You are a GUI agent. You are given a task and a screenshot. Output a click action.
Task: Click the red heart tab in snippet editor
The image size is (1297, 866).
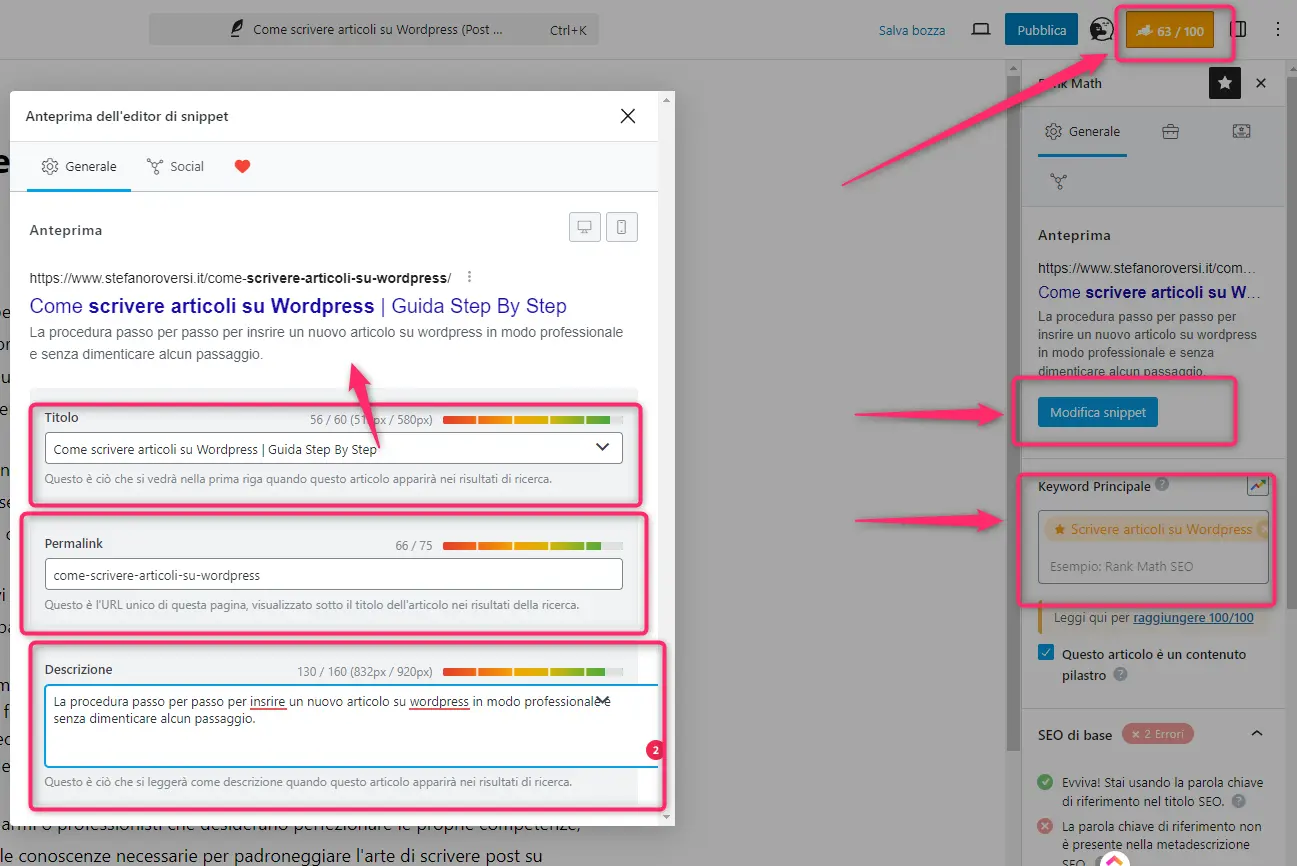(x=242, y=166)
